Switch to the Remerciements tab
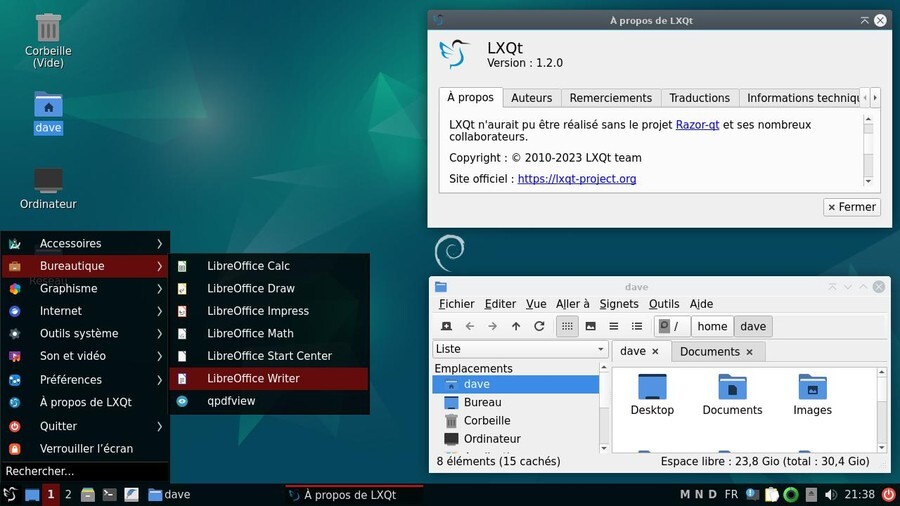900x506 pixels. (611, 98)
